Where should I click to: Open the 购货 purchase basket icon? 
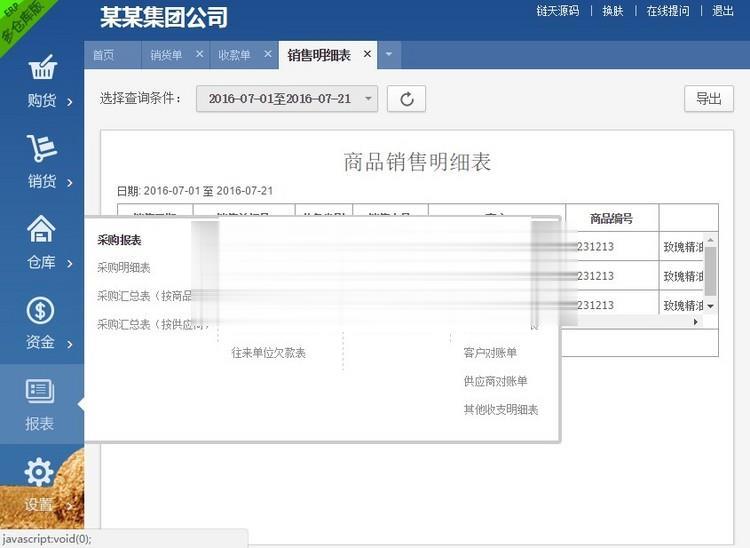point(43,67)
